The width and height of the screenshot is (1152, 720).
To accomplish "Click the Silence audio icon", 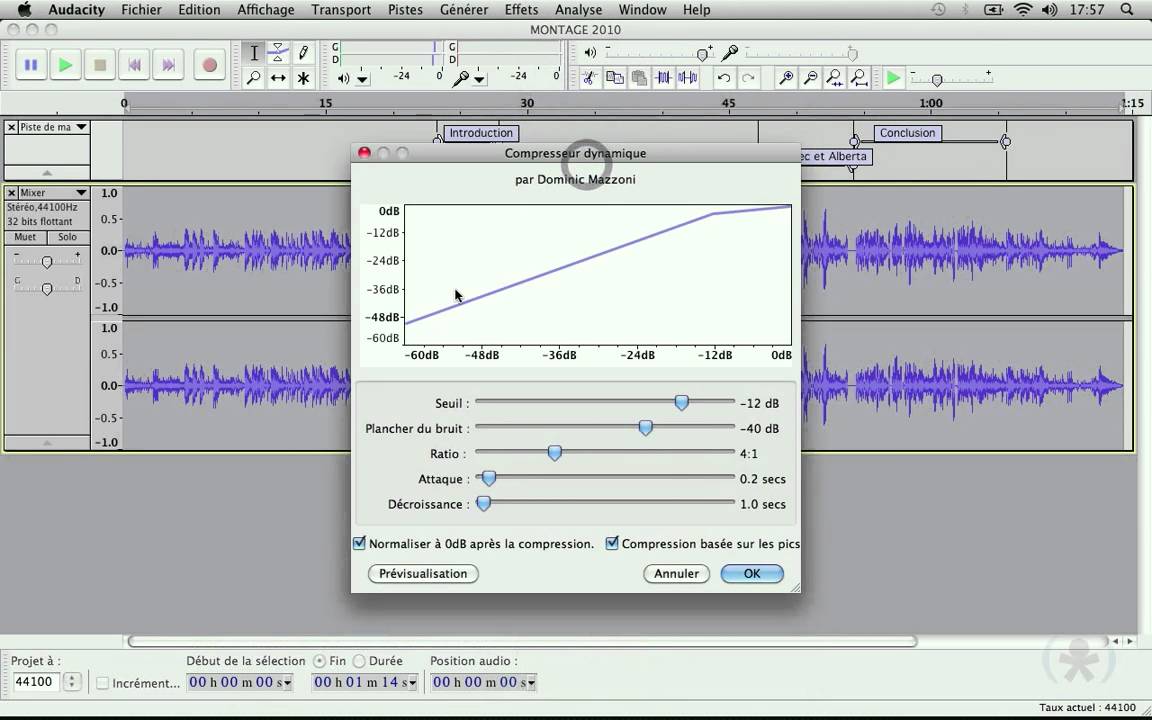I will pos(688,77).
